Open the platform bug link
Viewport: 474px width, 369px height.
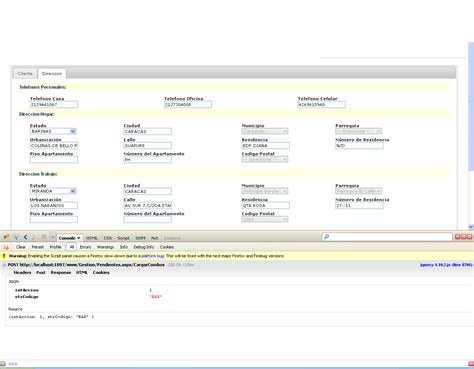(153, 256)
